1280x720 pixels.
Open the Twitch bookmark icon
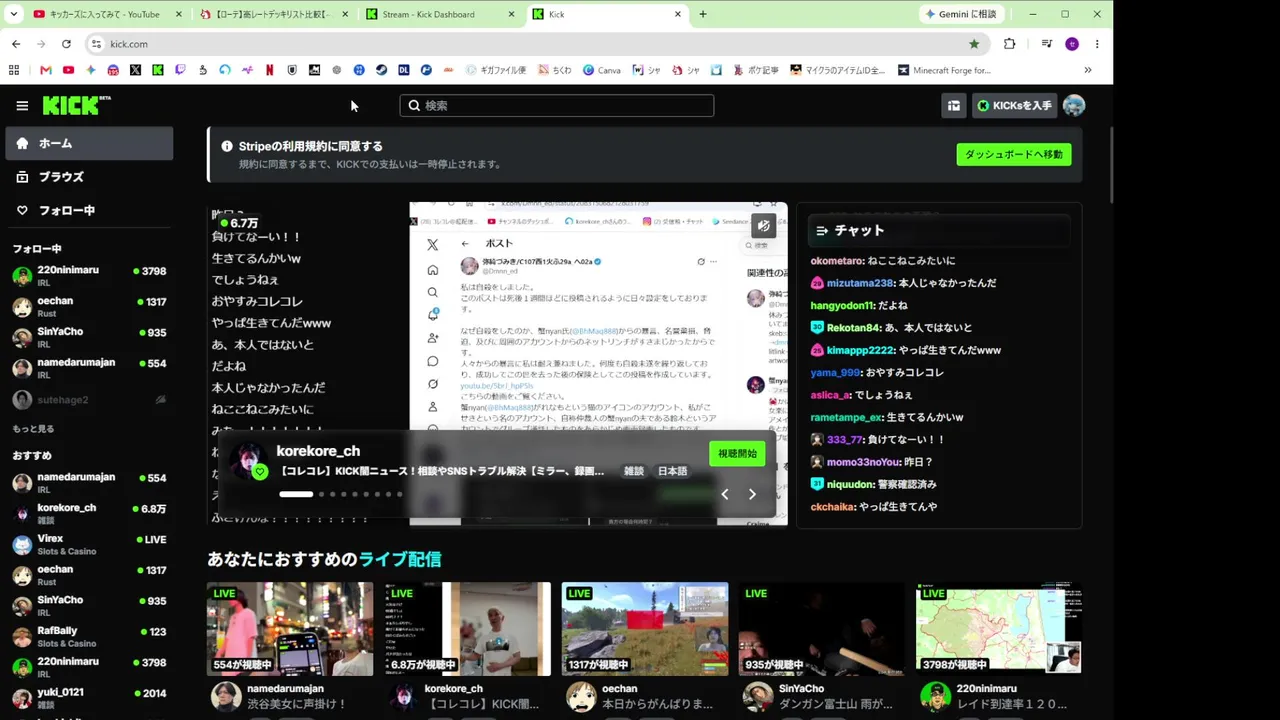[180, 70]
